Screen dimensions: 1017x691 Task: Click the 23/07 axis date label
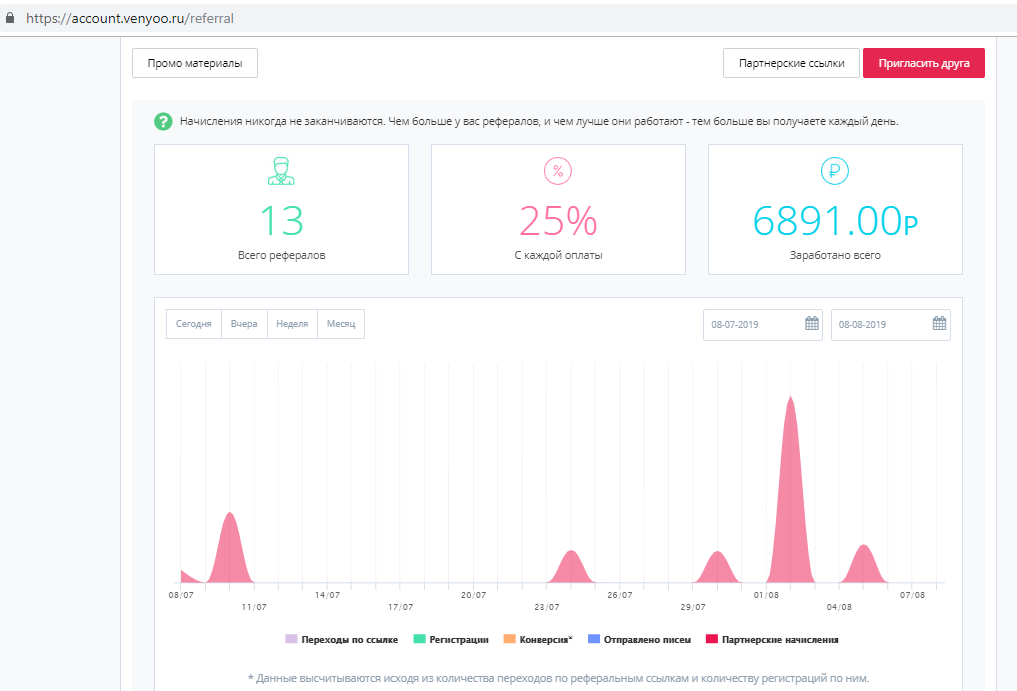point(547,607)
